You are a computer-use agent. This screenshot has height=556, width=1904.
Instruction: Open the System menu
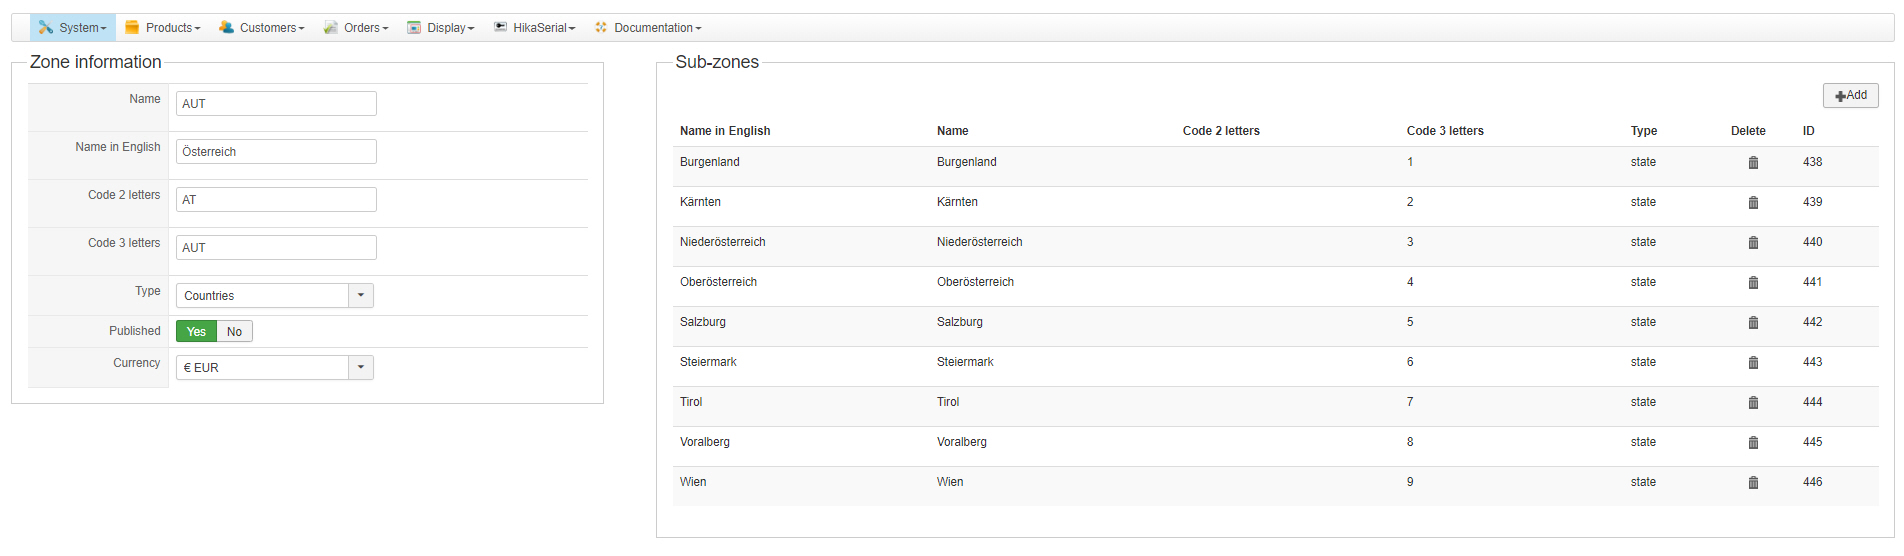(73, 28)
